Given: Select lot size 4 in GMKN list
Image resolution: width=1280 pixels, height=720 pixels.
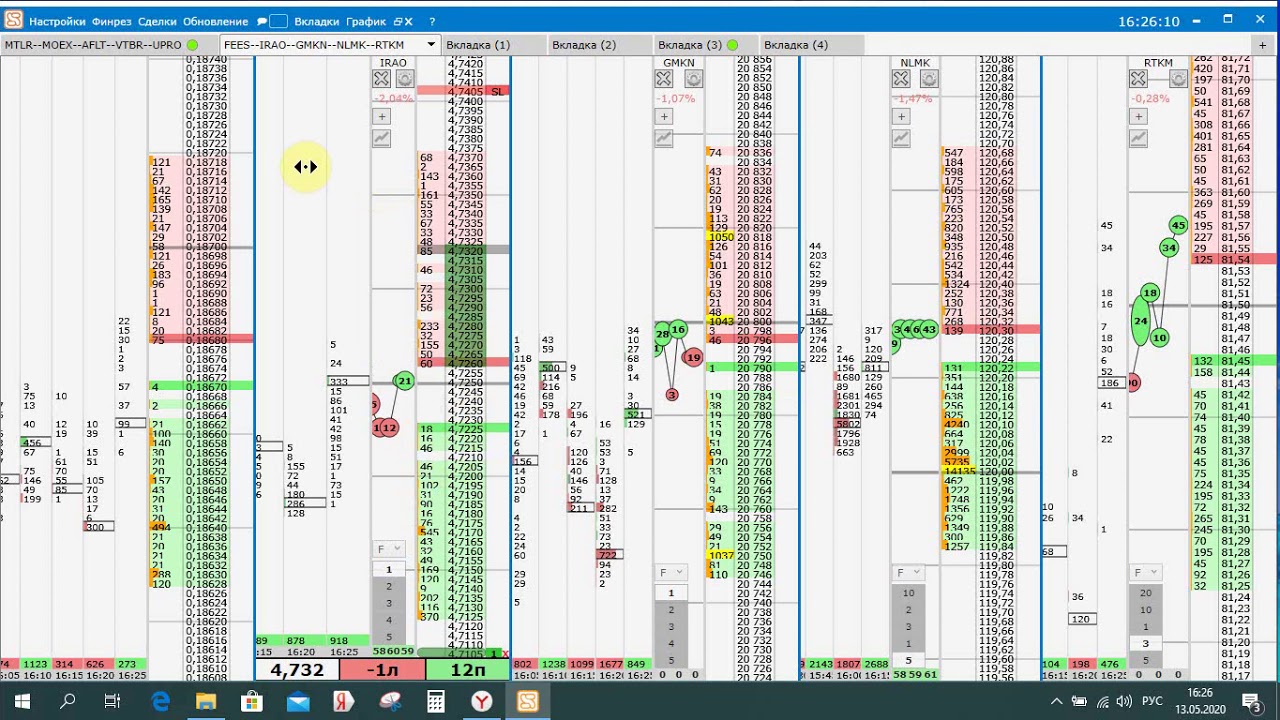Looking at the screenshot, I should pos(671,643).
